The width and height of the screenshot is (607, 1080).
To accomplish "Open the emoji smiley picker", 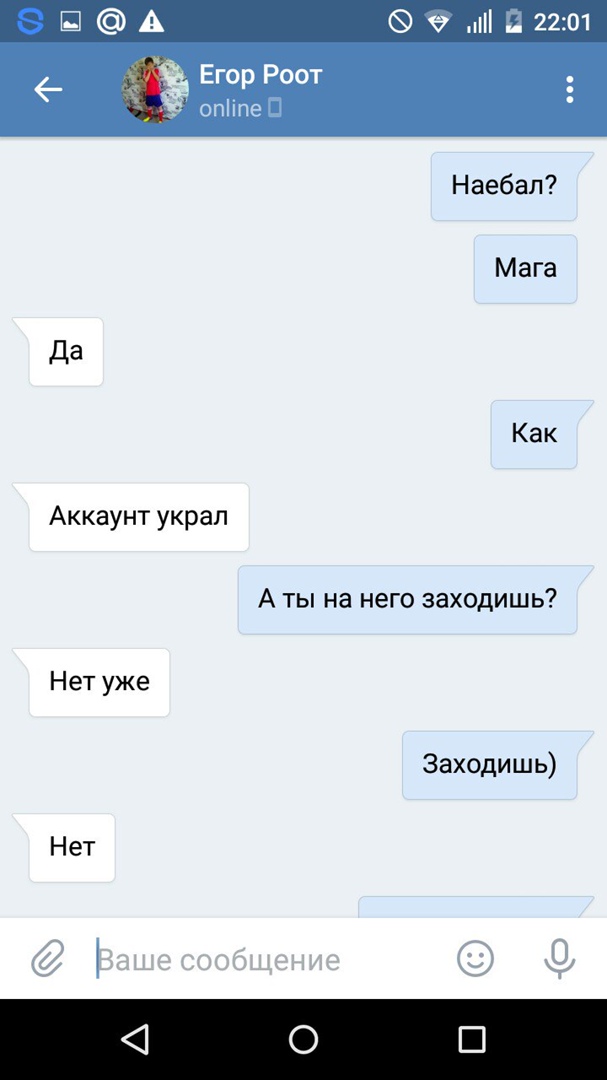I will click(475, 959).
